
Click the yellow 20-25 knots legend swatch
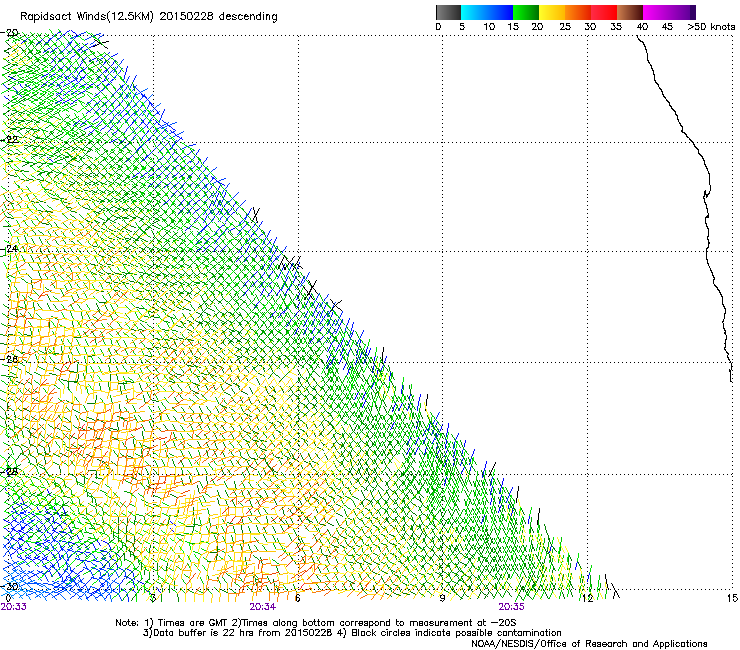(552, 12)
